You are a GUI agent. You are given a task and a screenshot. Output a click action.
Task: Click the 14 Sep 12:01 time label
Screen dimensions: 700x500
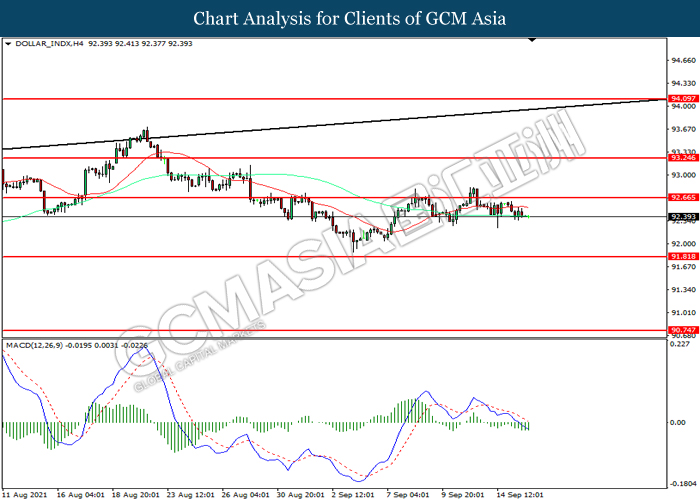pos(520,495)
